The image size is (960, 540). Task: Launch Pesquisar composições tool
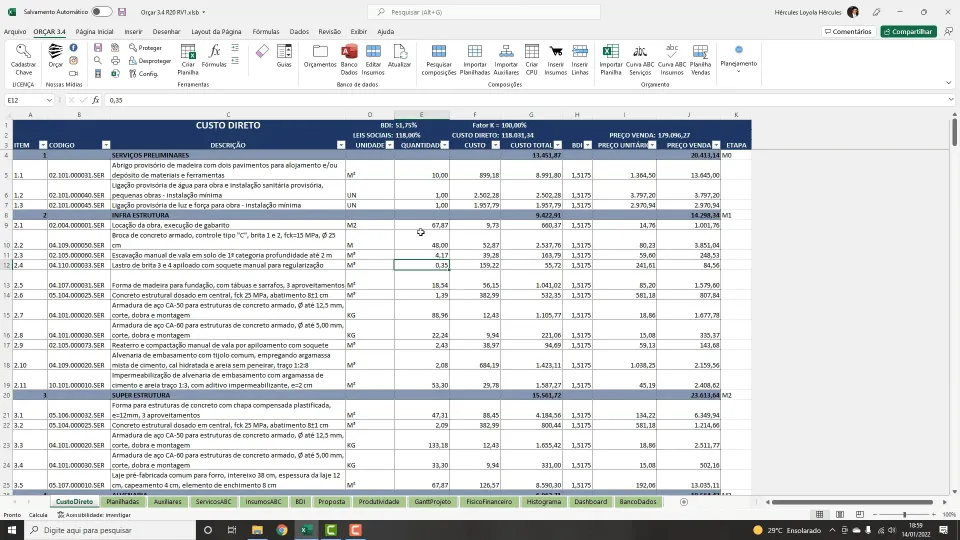[x=439, y=59]
